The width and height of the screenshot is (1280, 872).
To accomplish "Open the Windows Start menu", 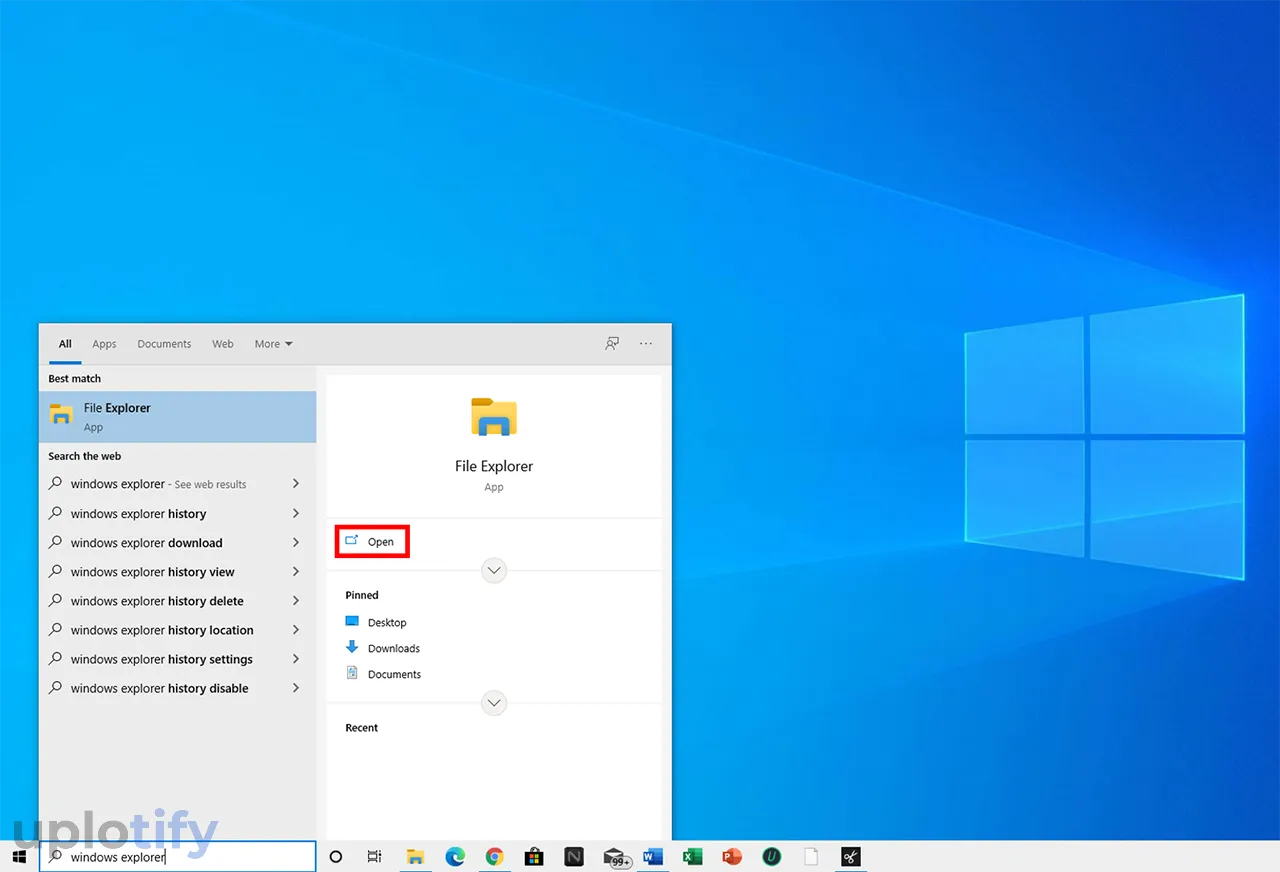I will [19, 857].
